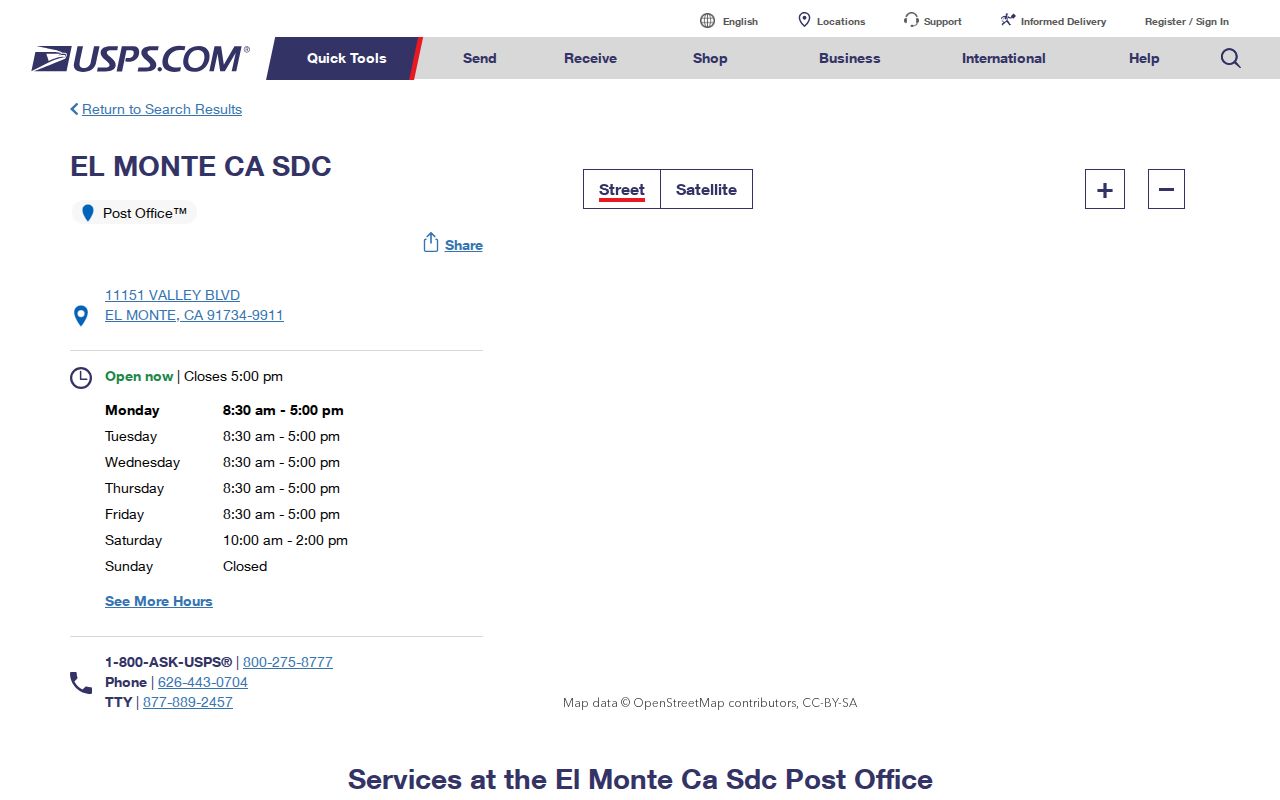Zoom out the map with minus button

click(1166, 189)
